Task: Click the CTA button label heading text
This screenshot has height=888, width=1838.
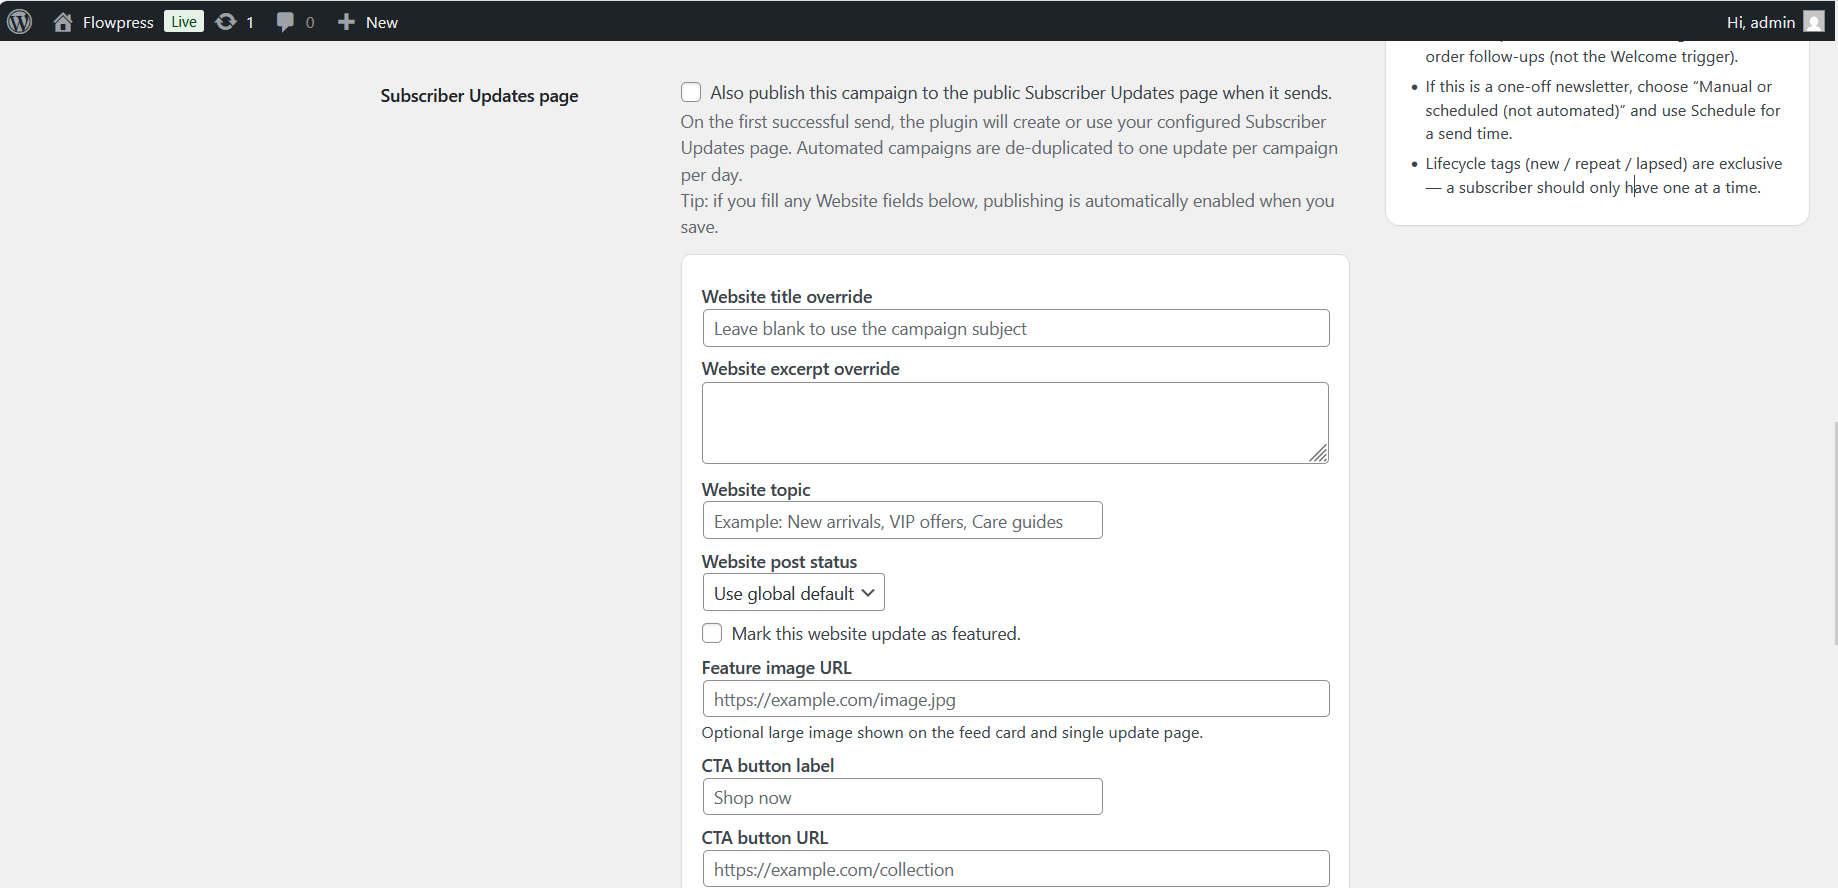Action: click(x=768, y=766)
